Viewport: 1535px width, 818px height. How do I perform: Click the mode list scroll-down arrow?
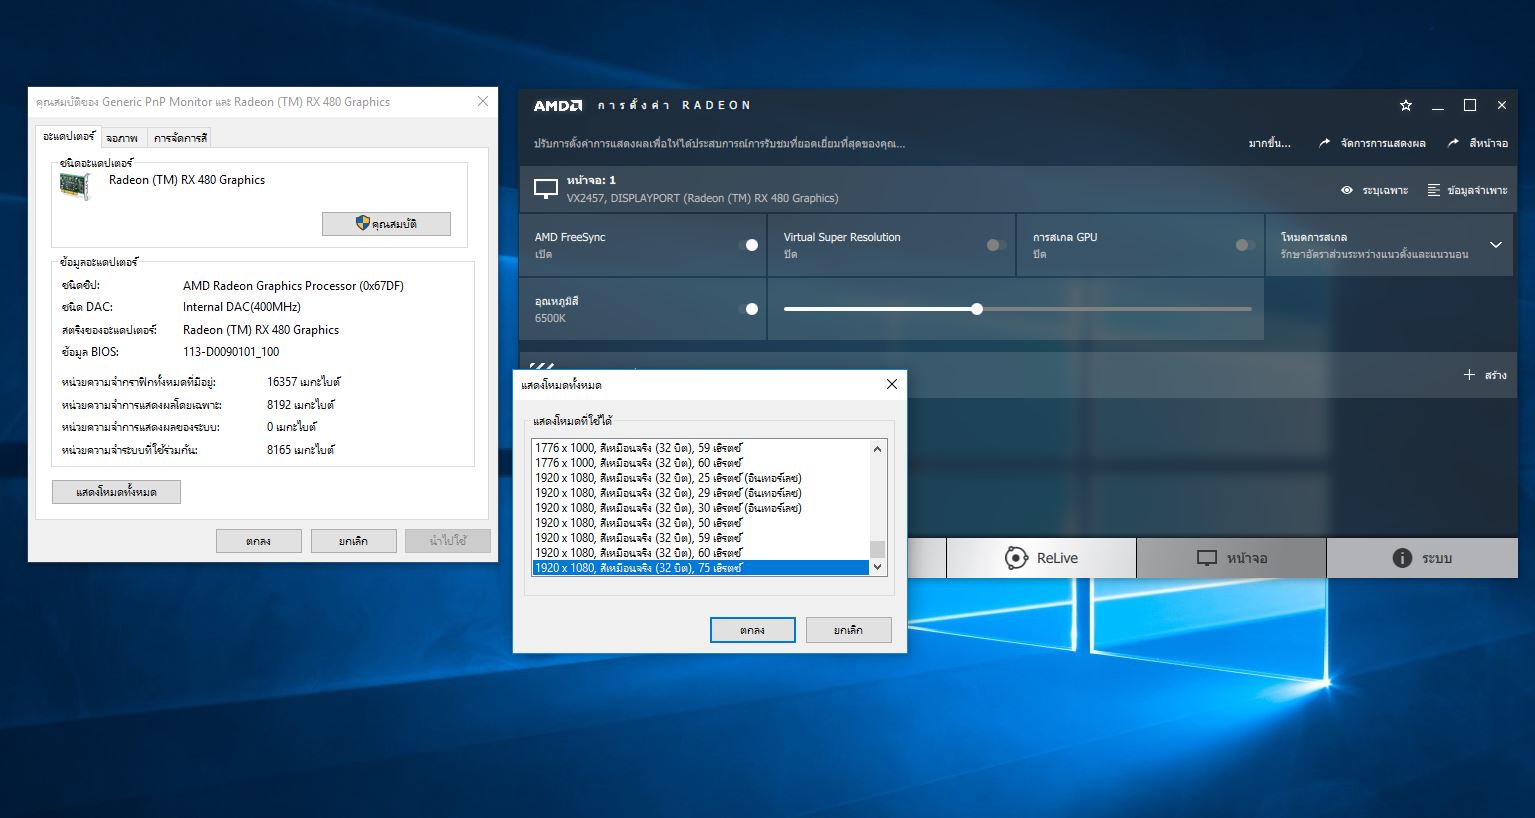[x=878, y=567]
